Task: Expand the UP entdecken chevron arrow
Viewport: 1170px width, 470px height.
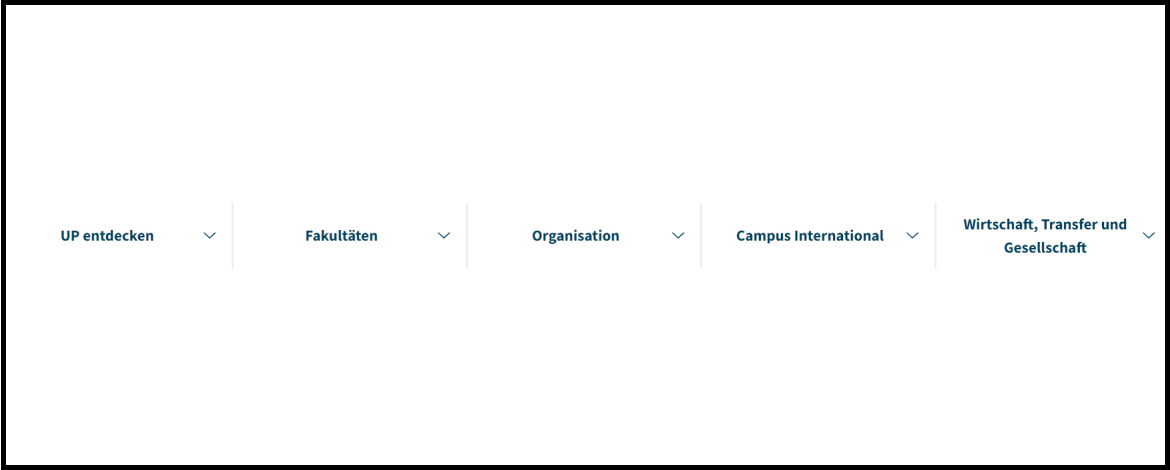Action: (209, 236)
